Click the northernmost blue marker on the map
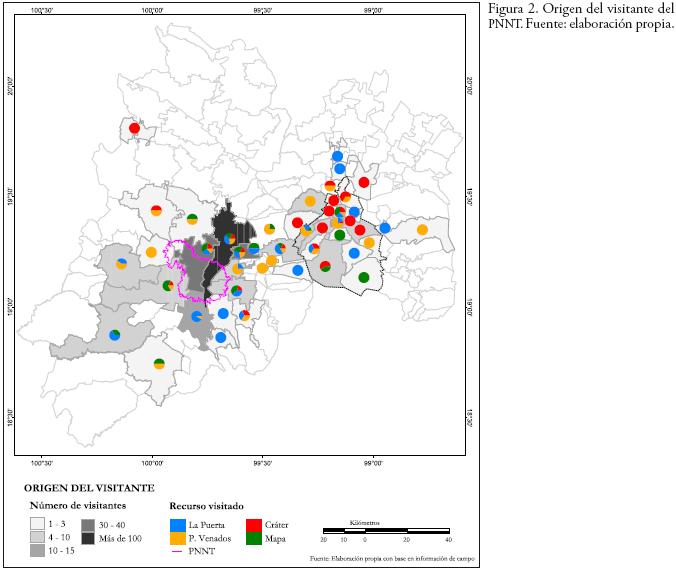The width and height of the screenshot is (676, 570). click(337, 156)
